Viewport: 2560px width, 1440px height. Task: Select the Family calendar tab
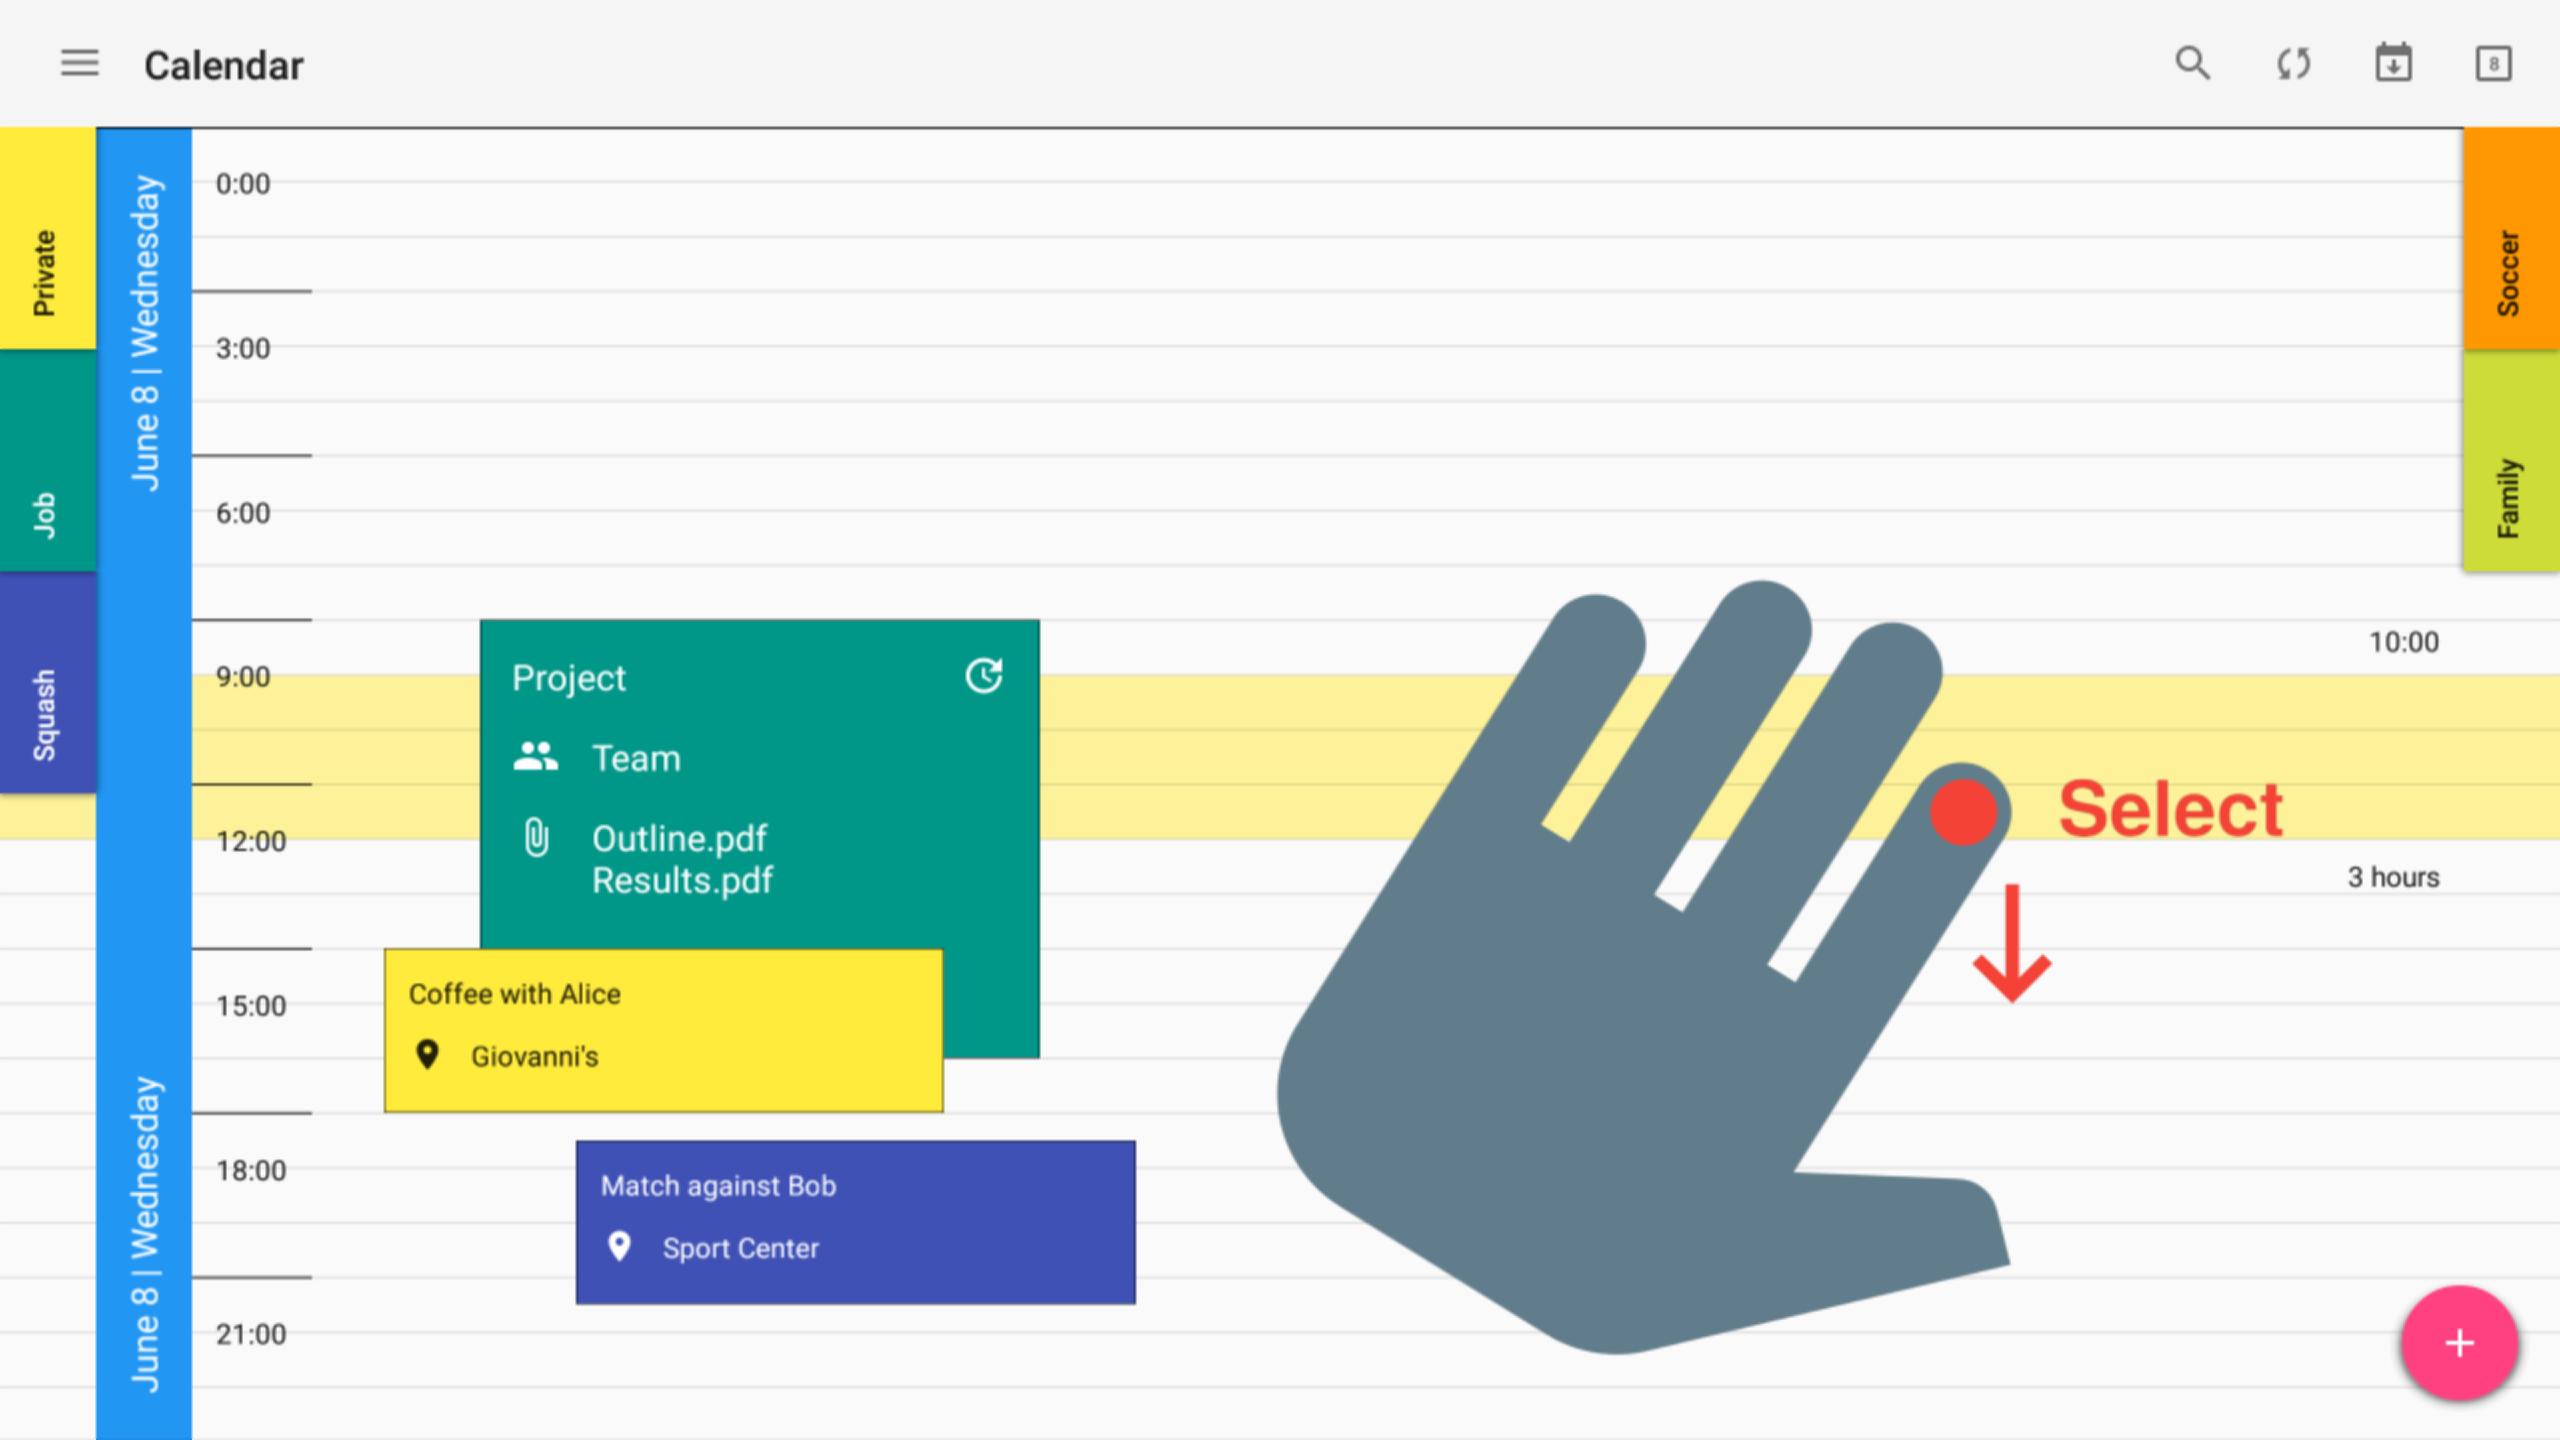point(2511,461)
